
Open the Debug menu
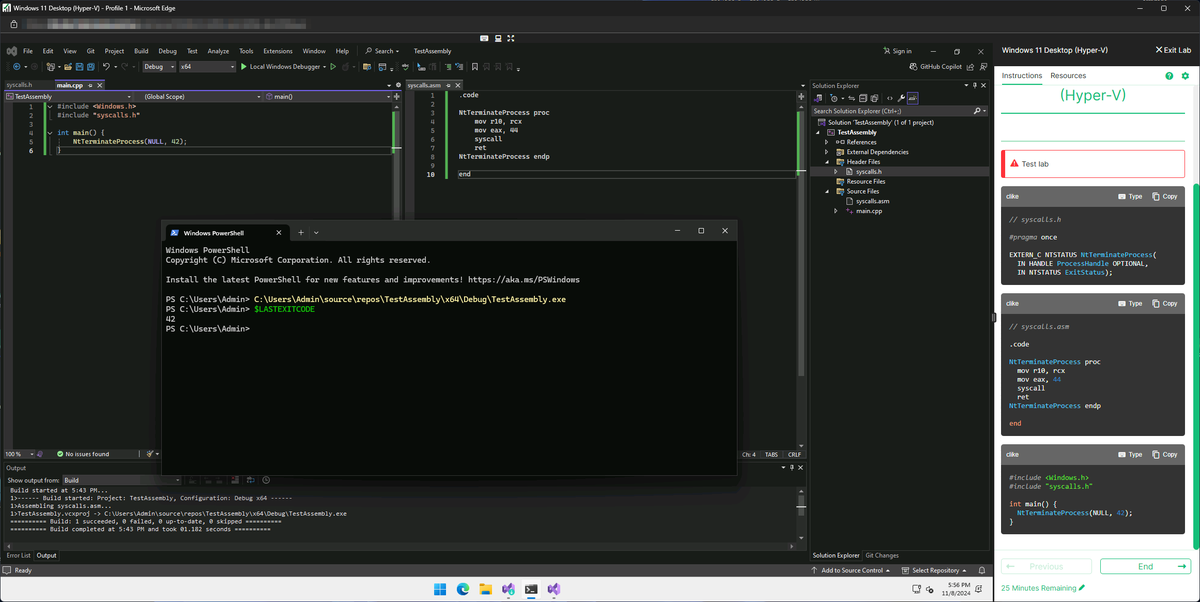pyautogui.click(x=167, y=51)
